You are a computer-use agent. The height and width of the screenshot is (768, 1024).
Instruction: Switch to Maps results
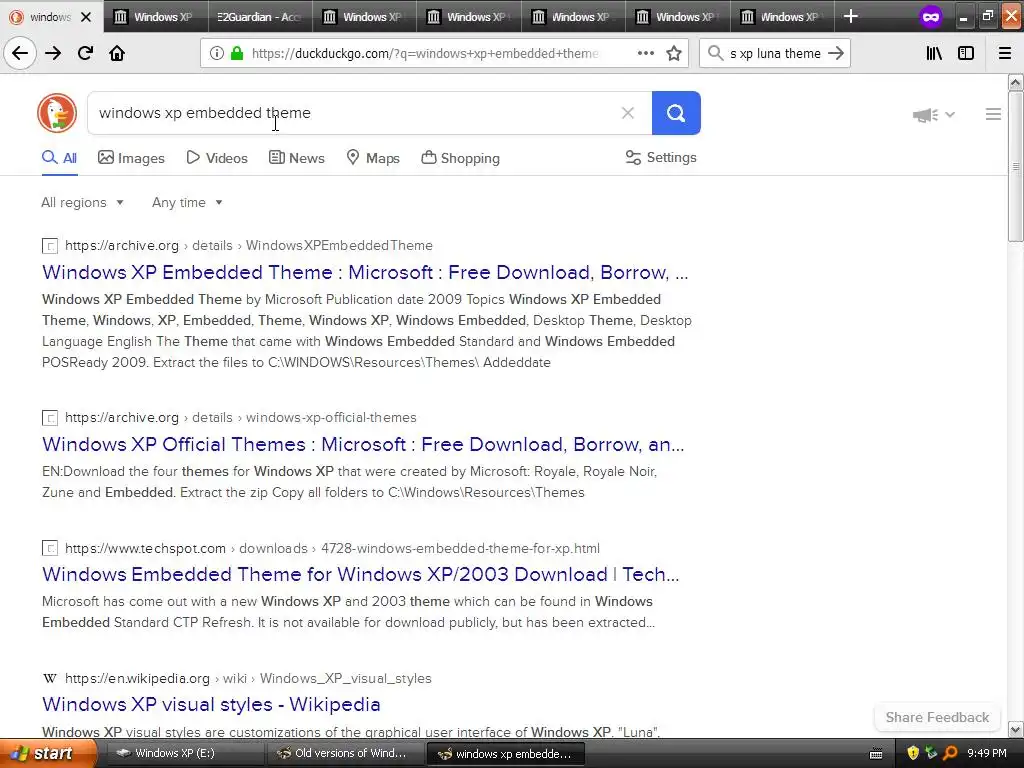coord(373,158)
